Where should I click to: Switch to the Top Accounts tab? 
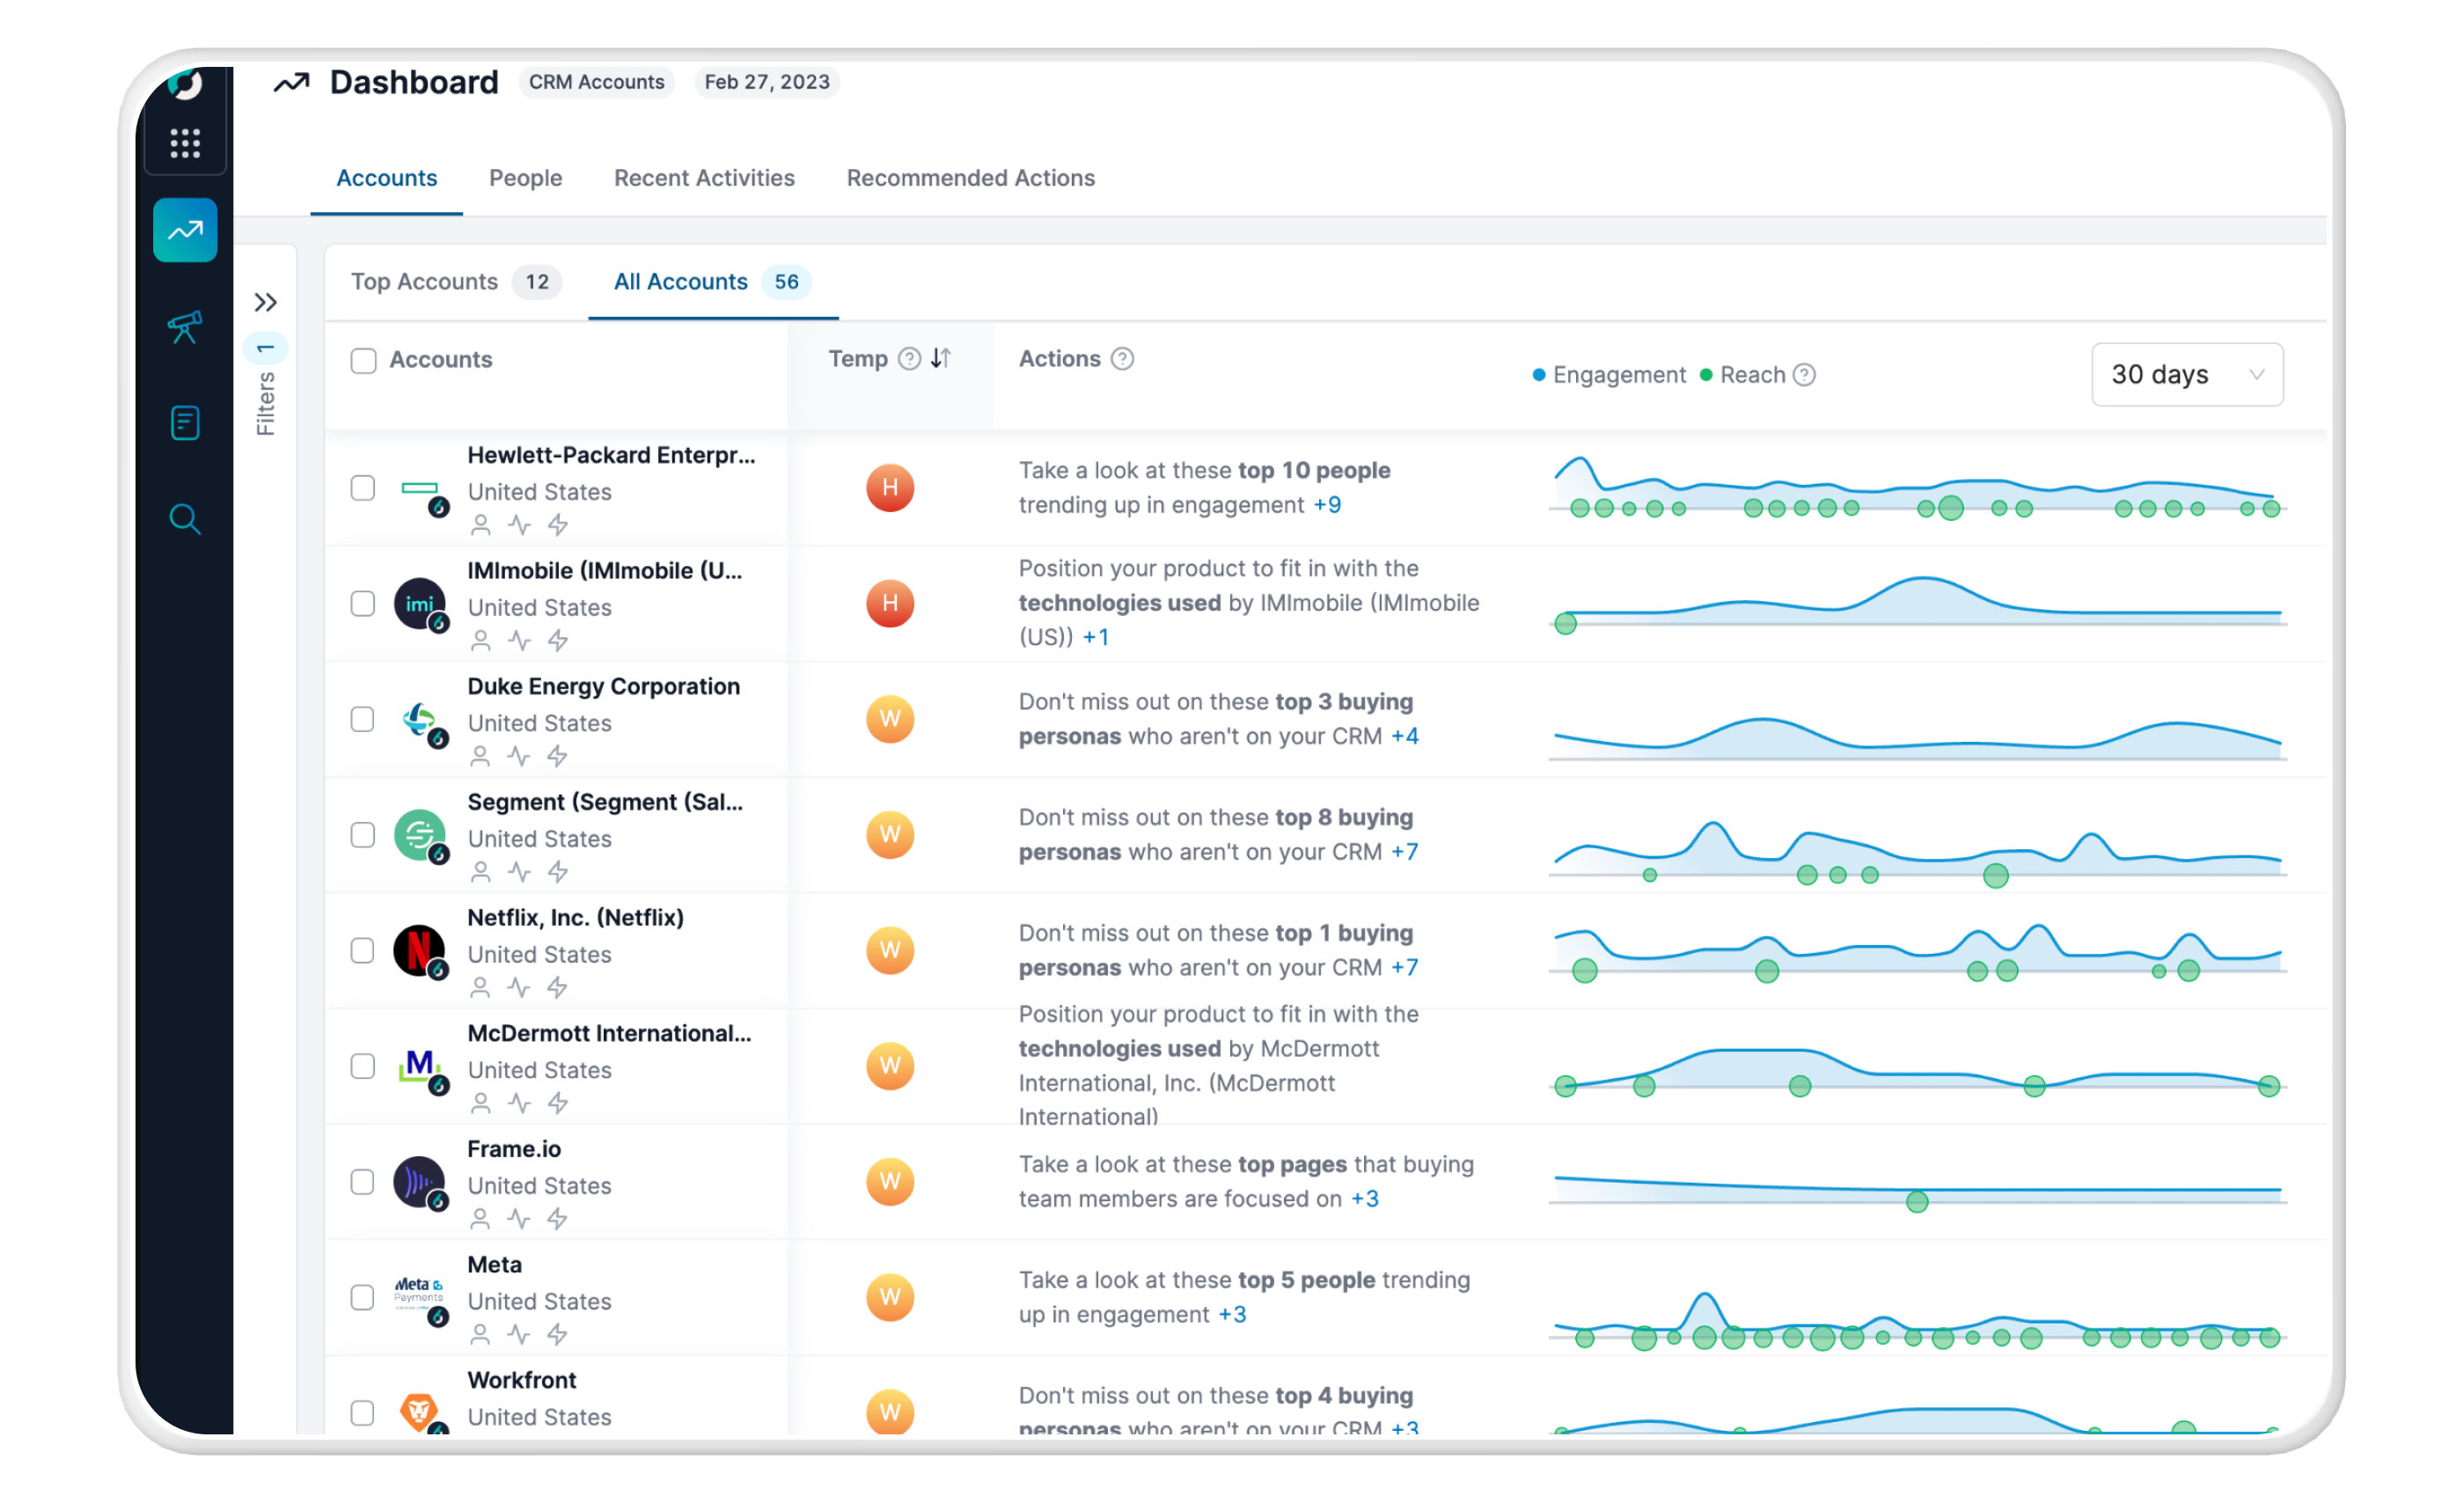(425, 282)
